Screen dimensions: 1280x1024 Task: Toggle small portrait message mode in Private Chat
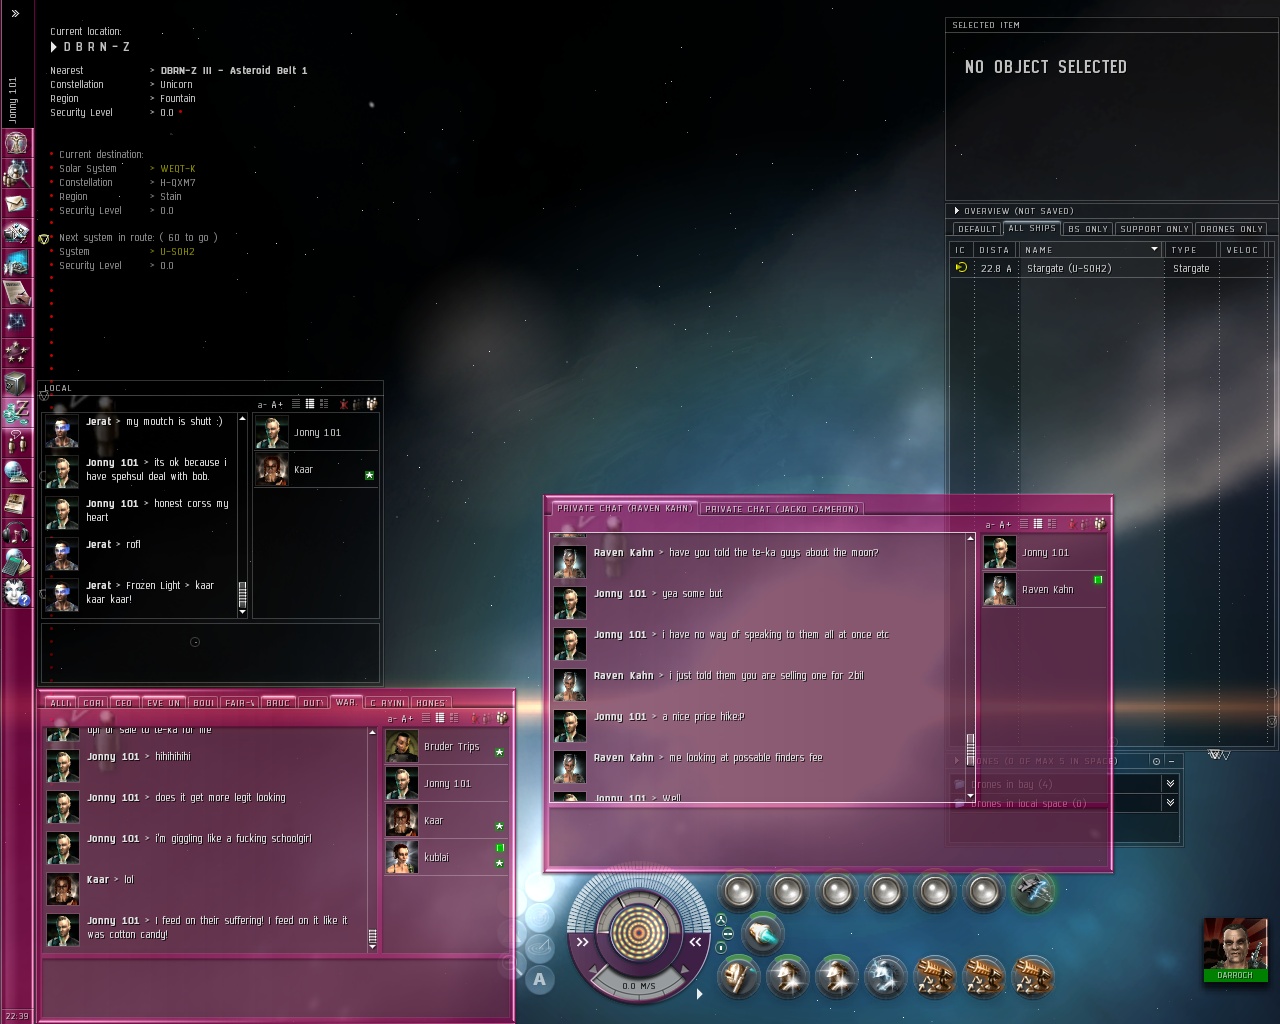click(x=1038, y=524)
